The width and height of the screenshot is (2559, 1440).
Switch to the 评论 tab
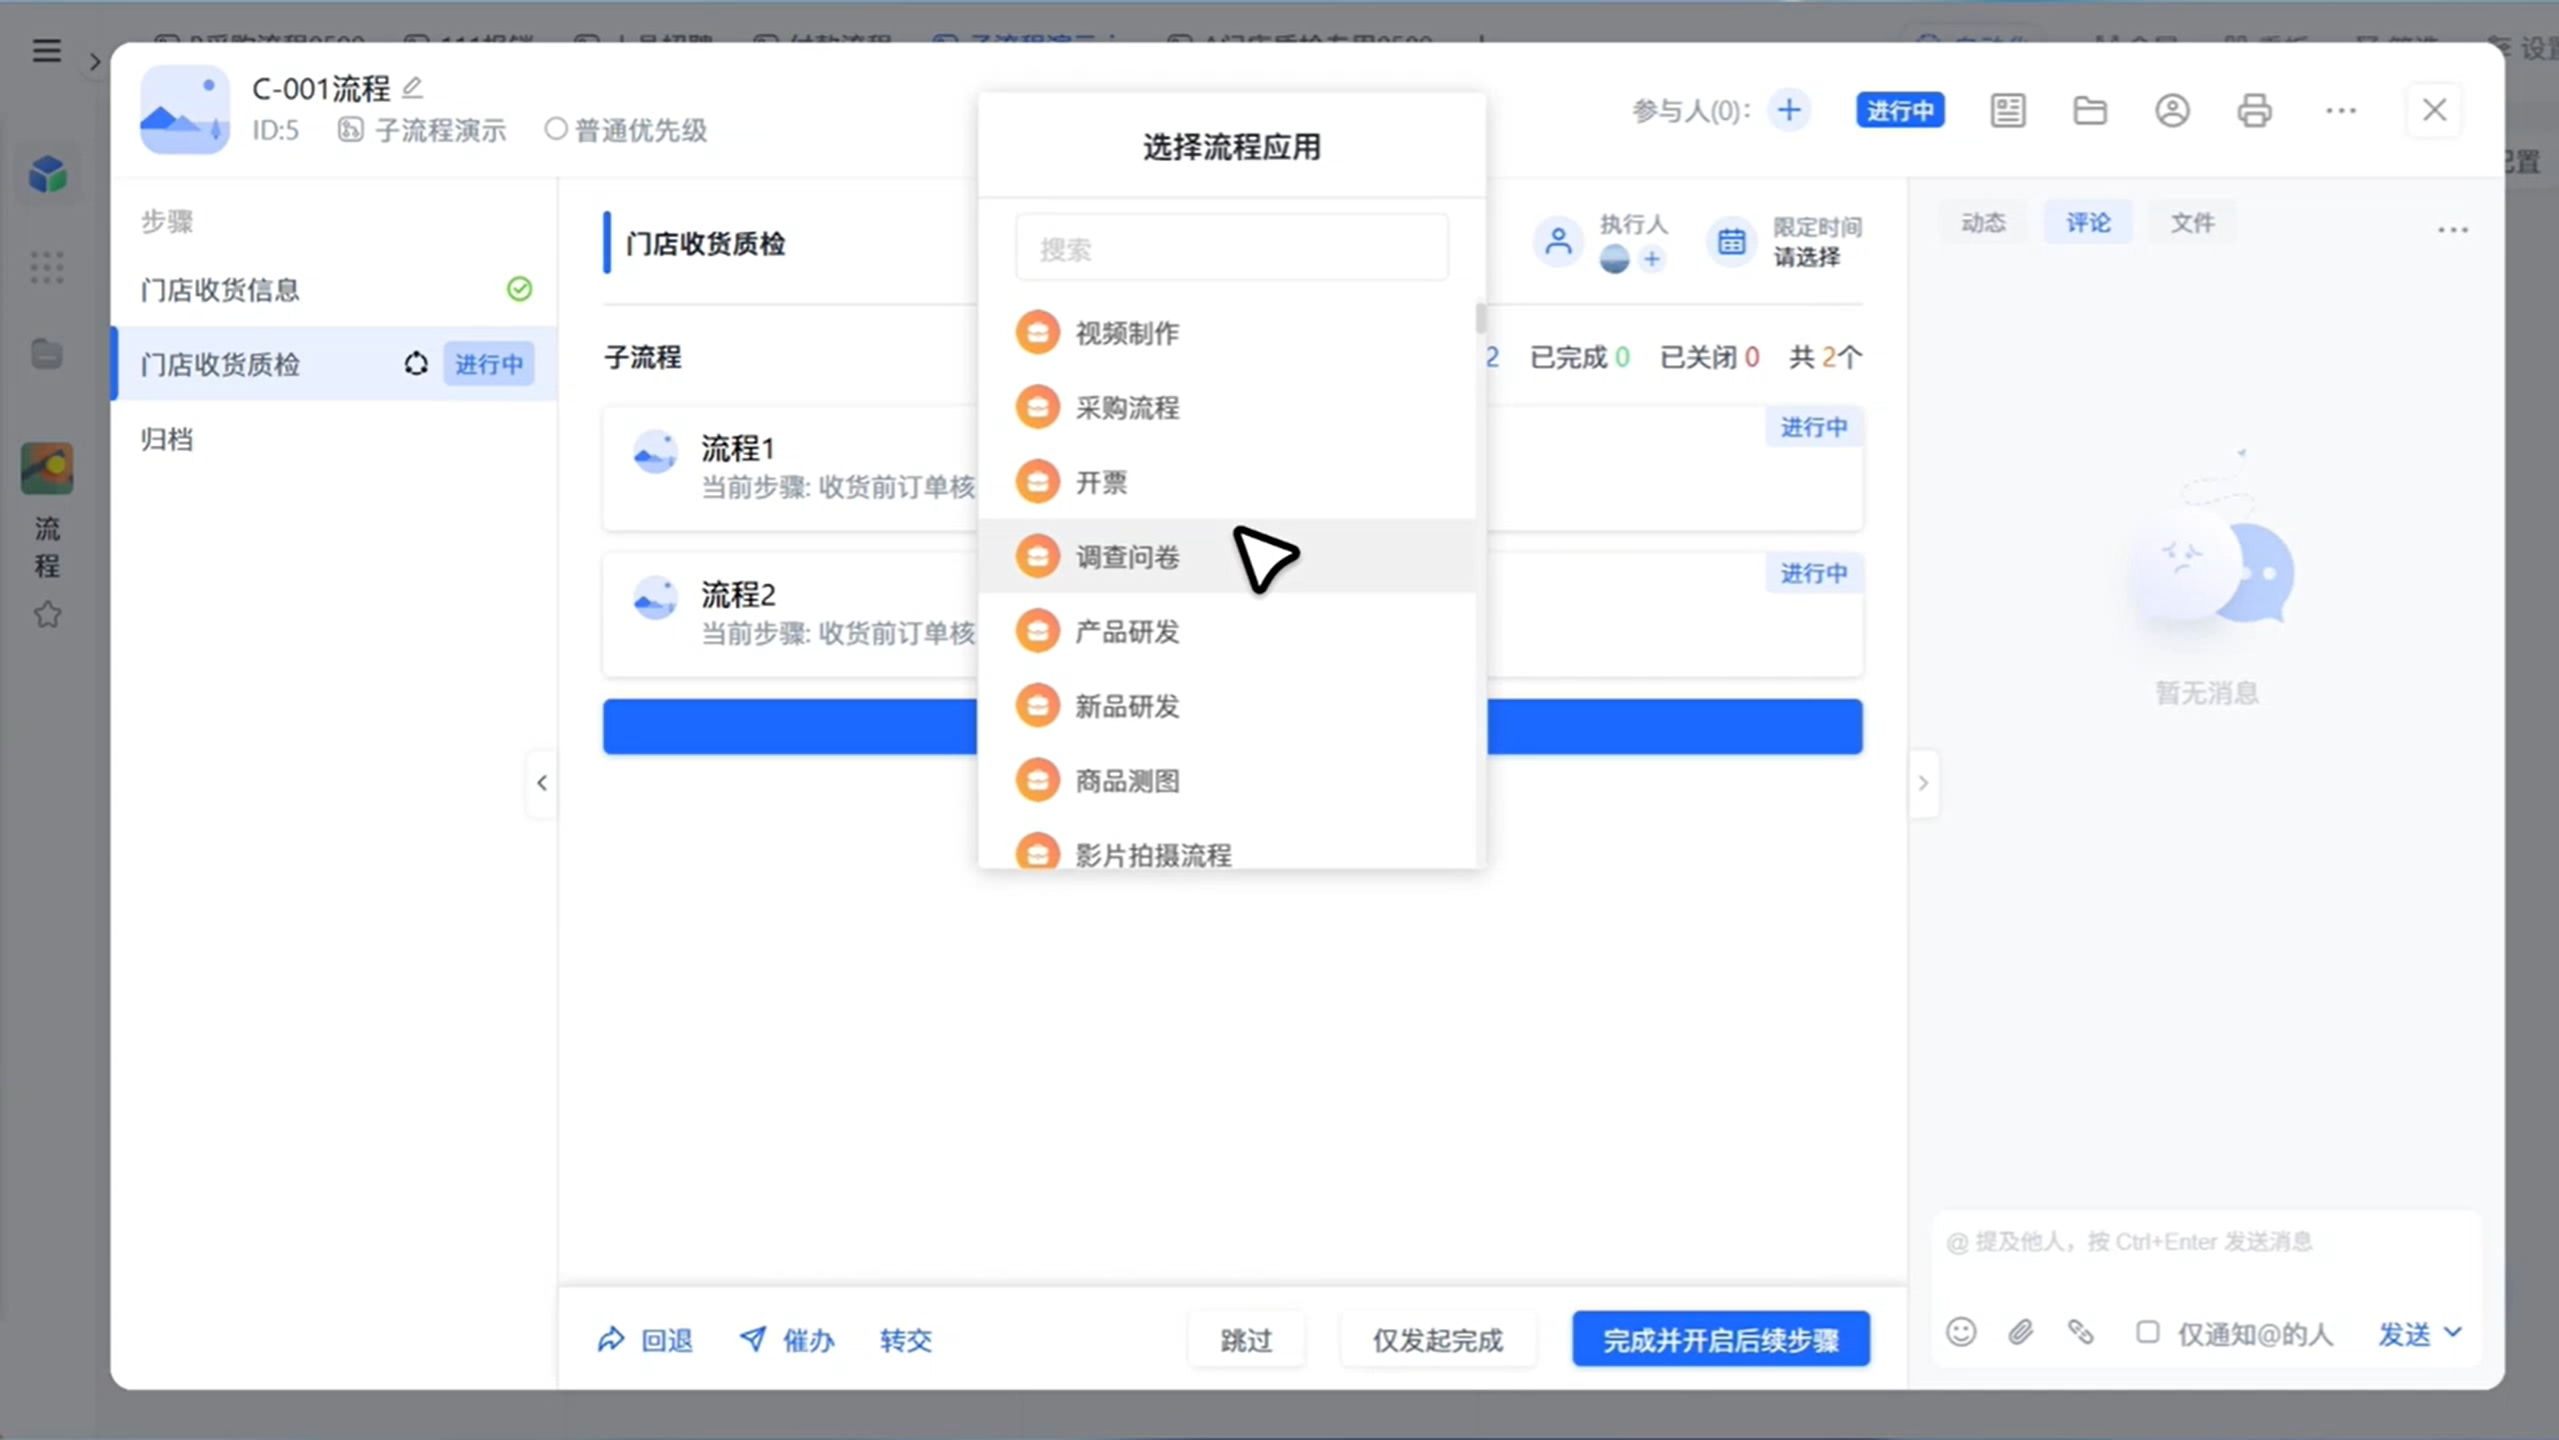[2088, 222]
